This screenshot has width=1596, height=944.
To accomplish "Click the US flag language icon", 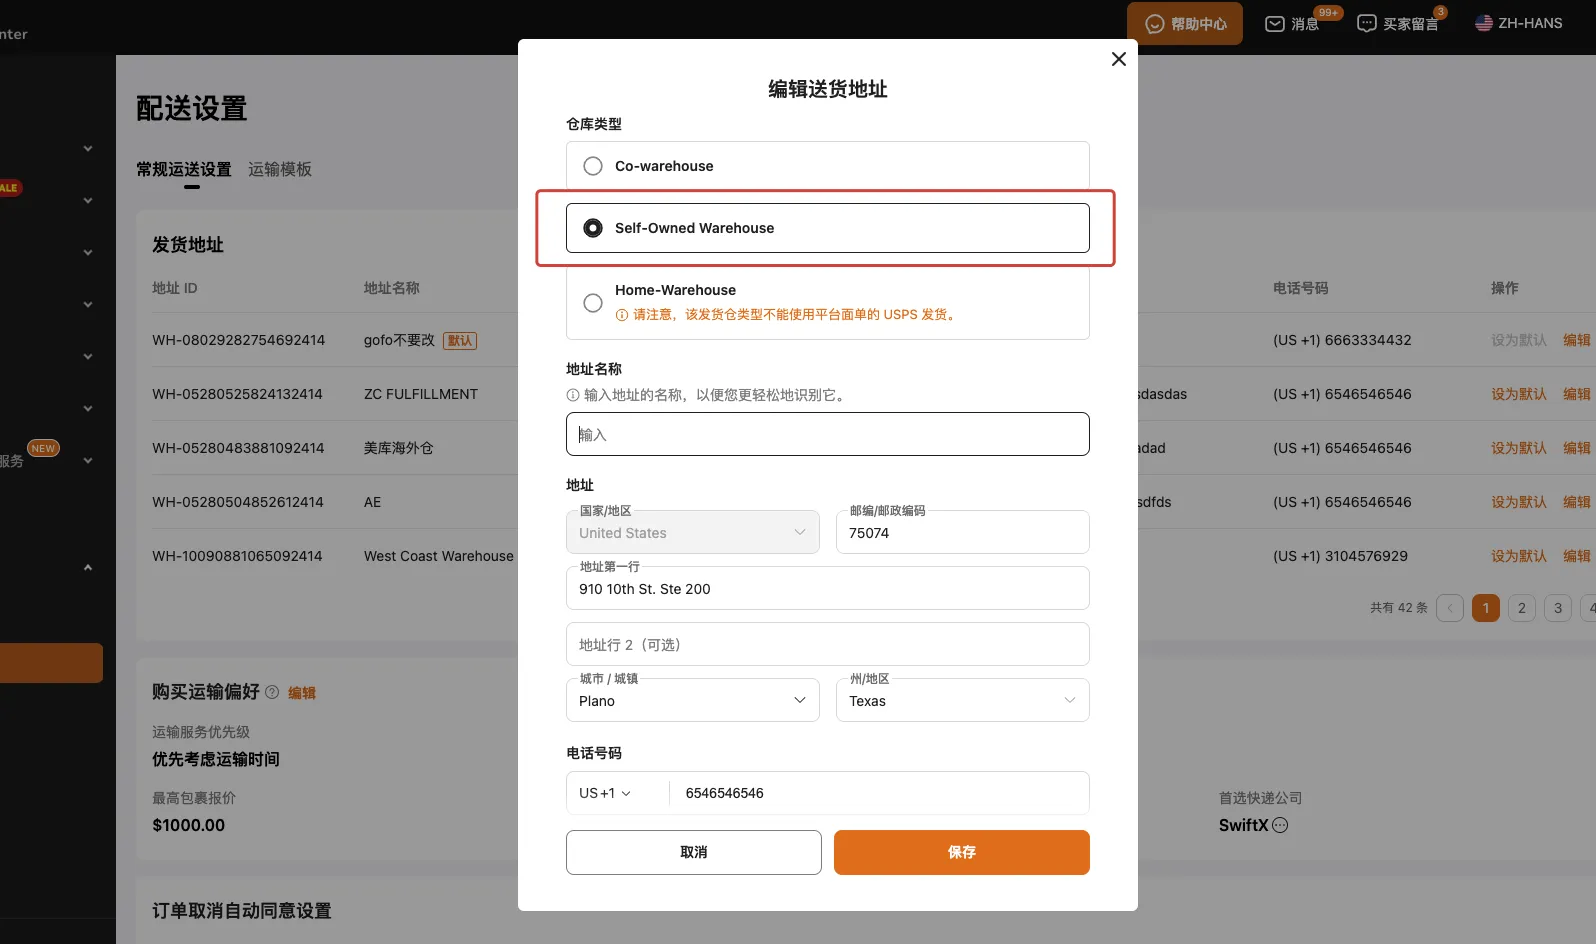I will [x=1484, y=23].
